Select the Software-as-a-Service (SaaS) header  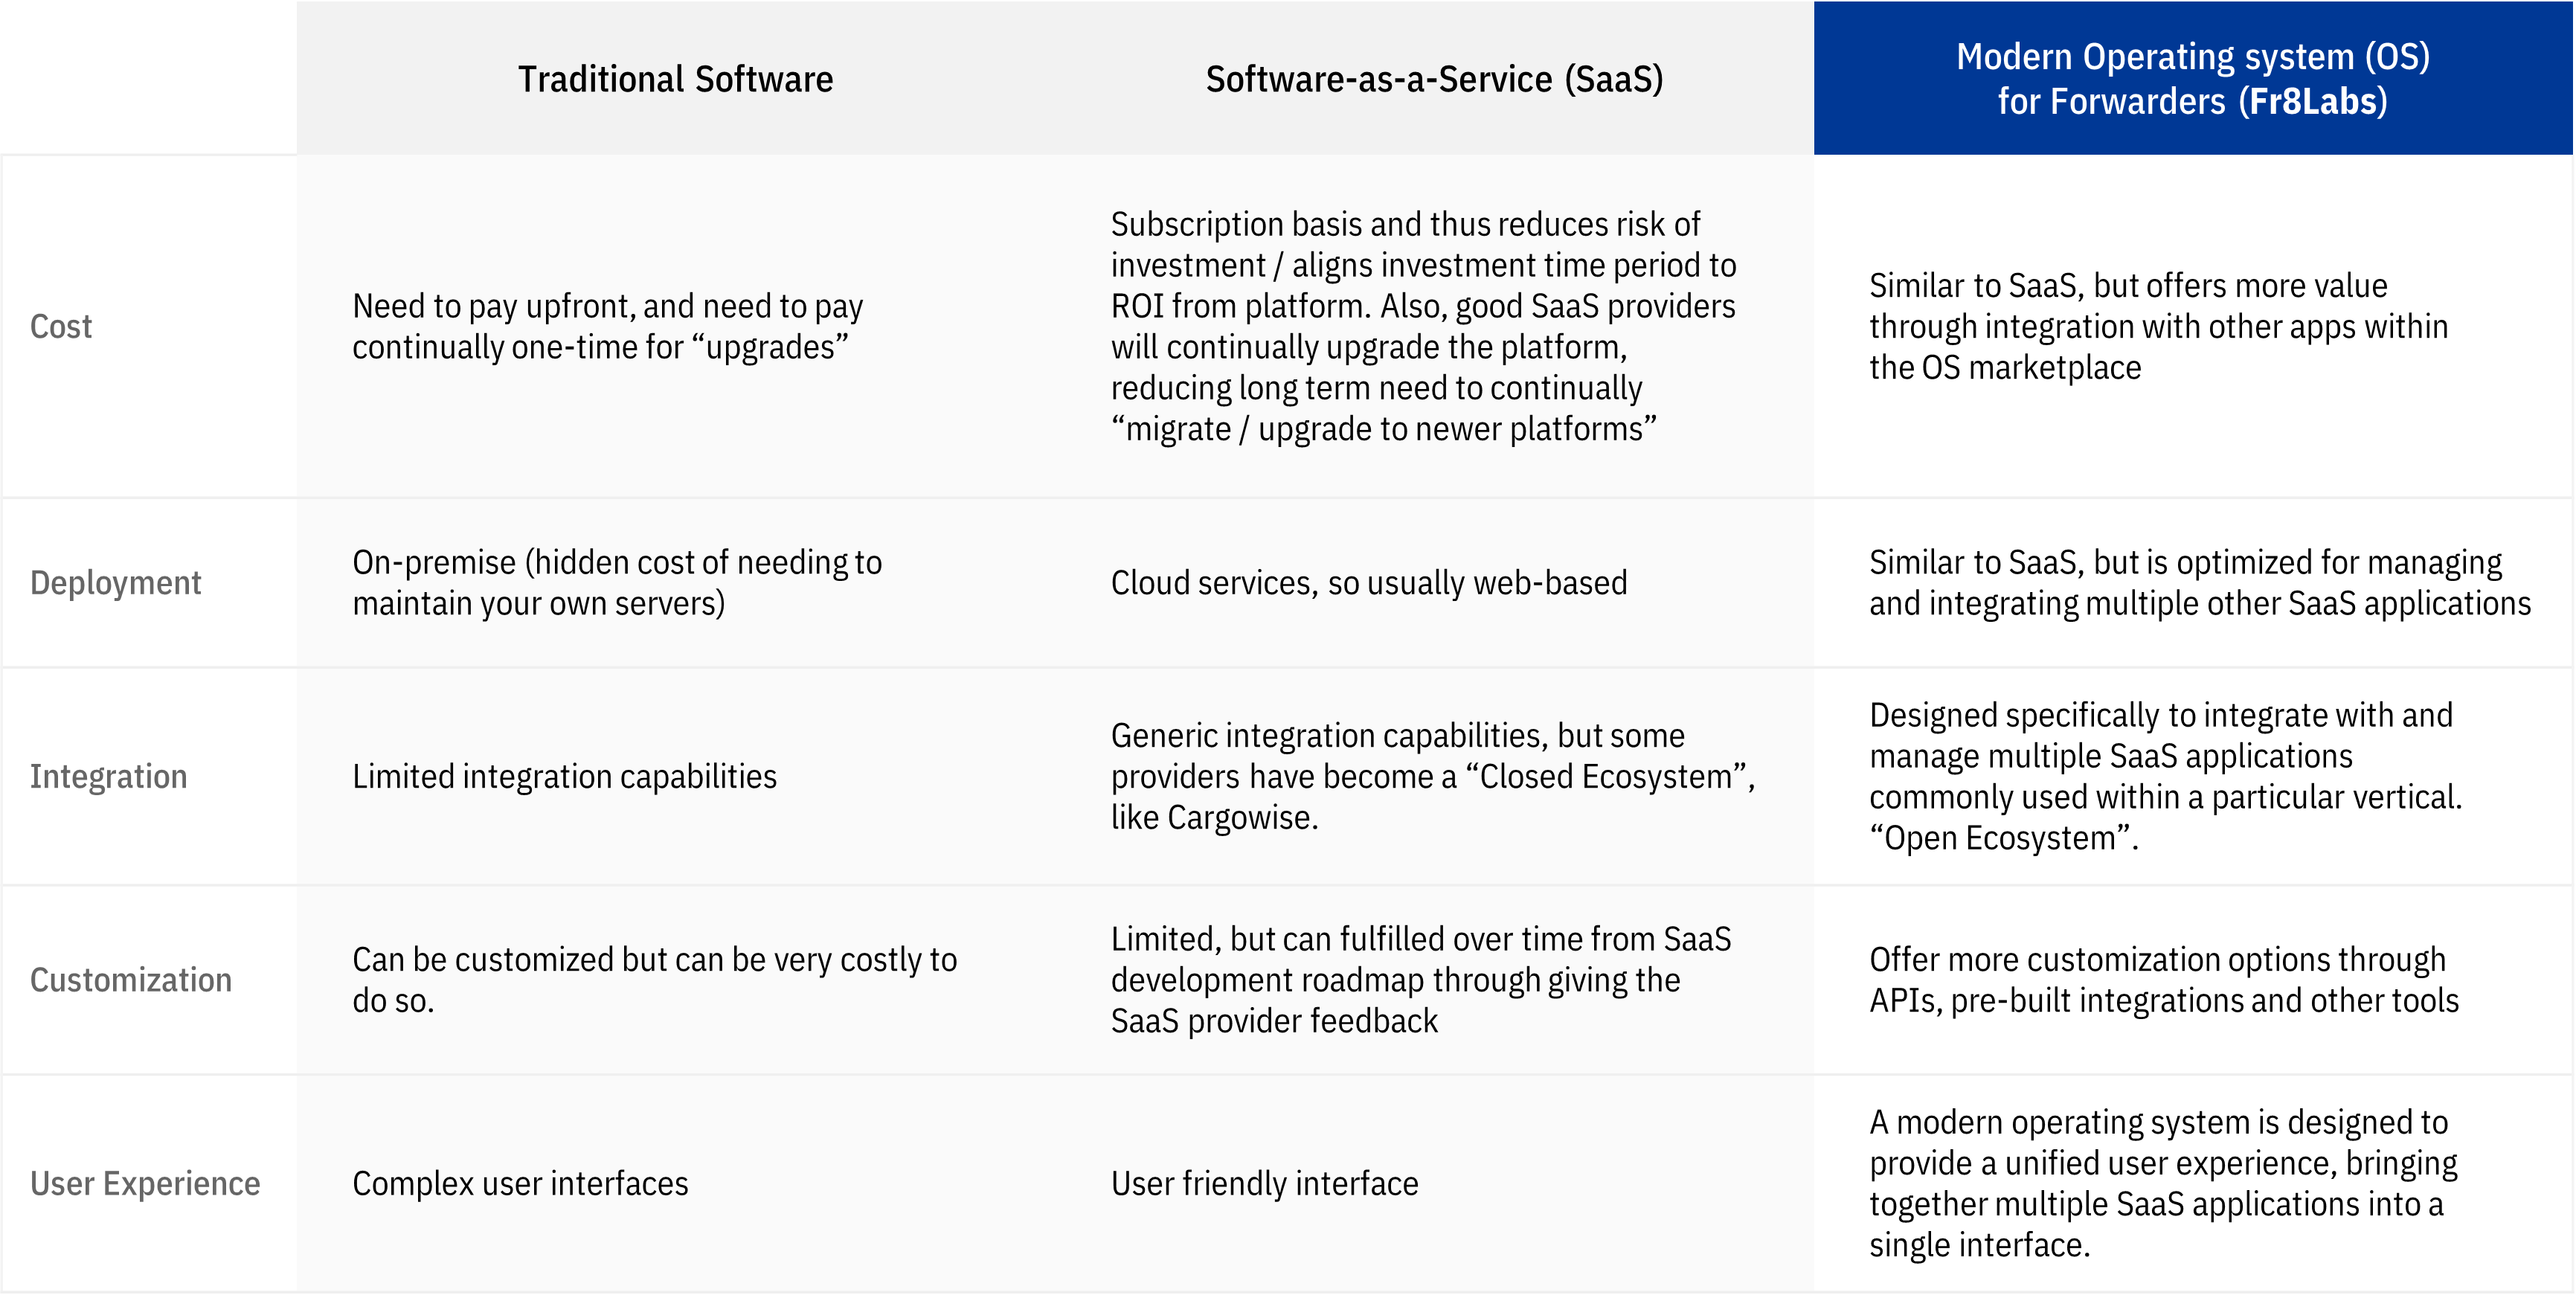pos(1434,79)
